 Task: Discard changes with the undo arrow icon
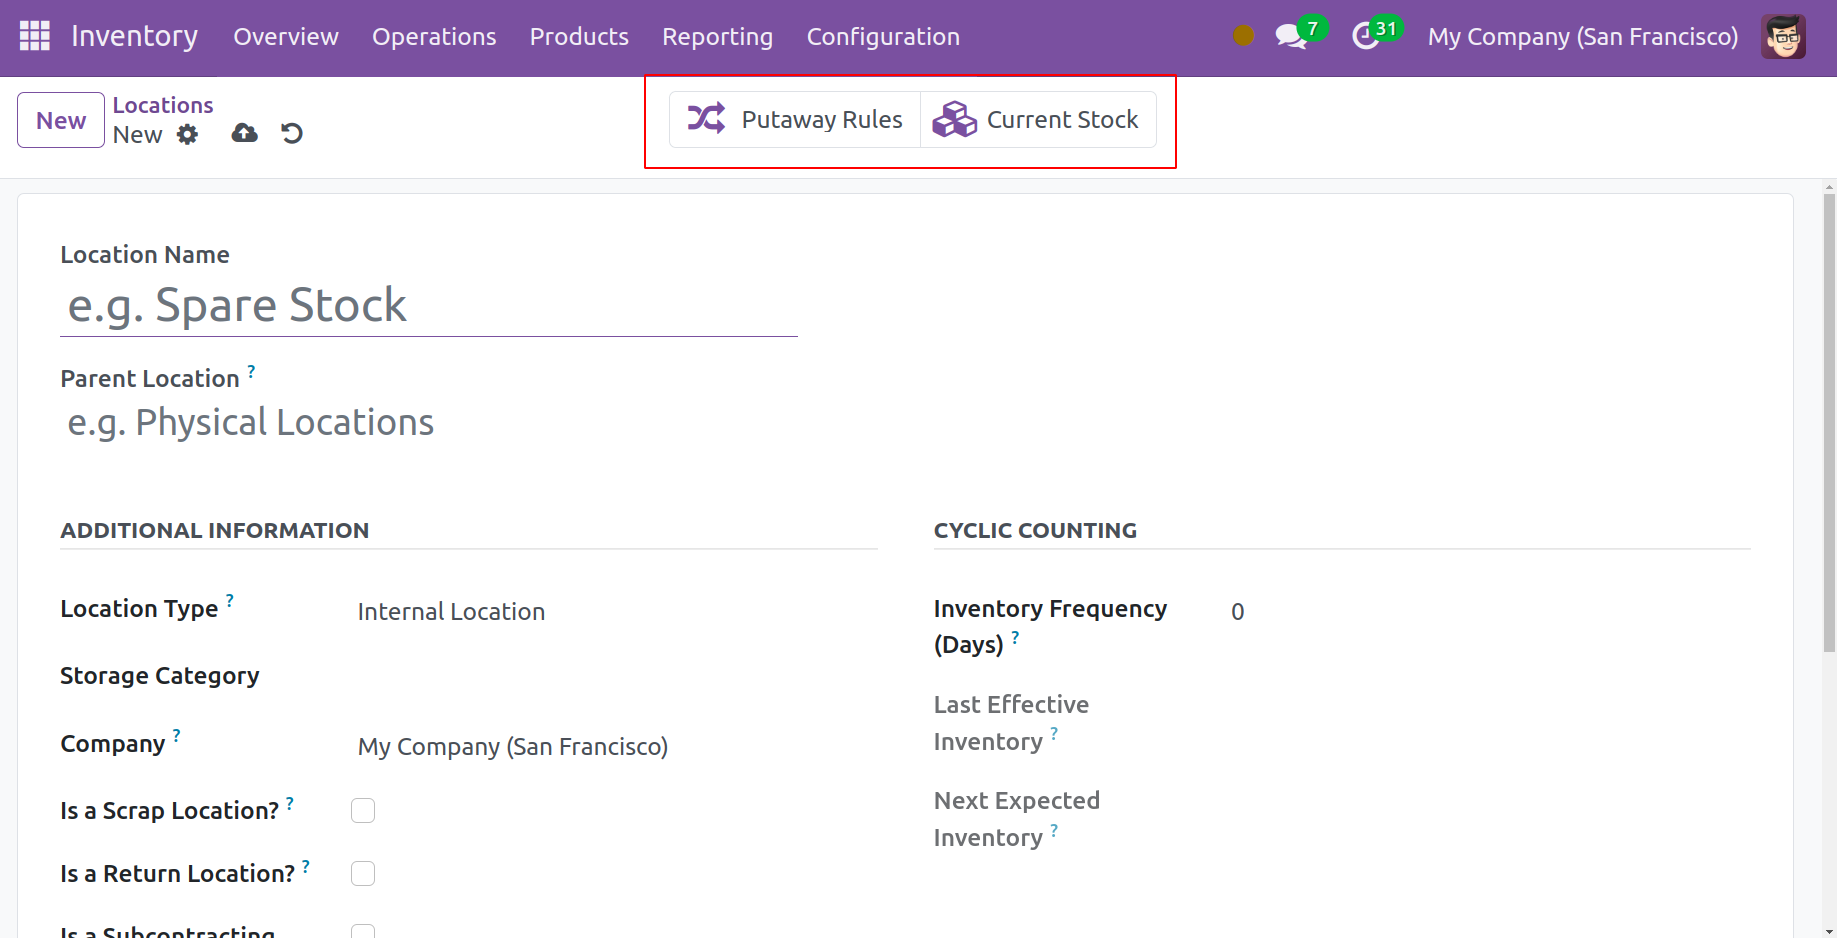click(292, 133)
